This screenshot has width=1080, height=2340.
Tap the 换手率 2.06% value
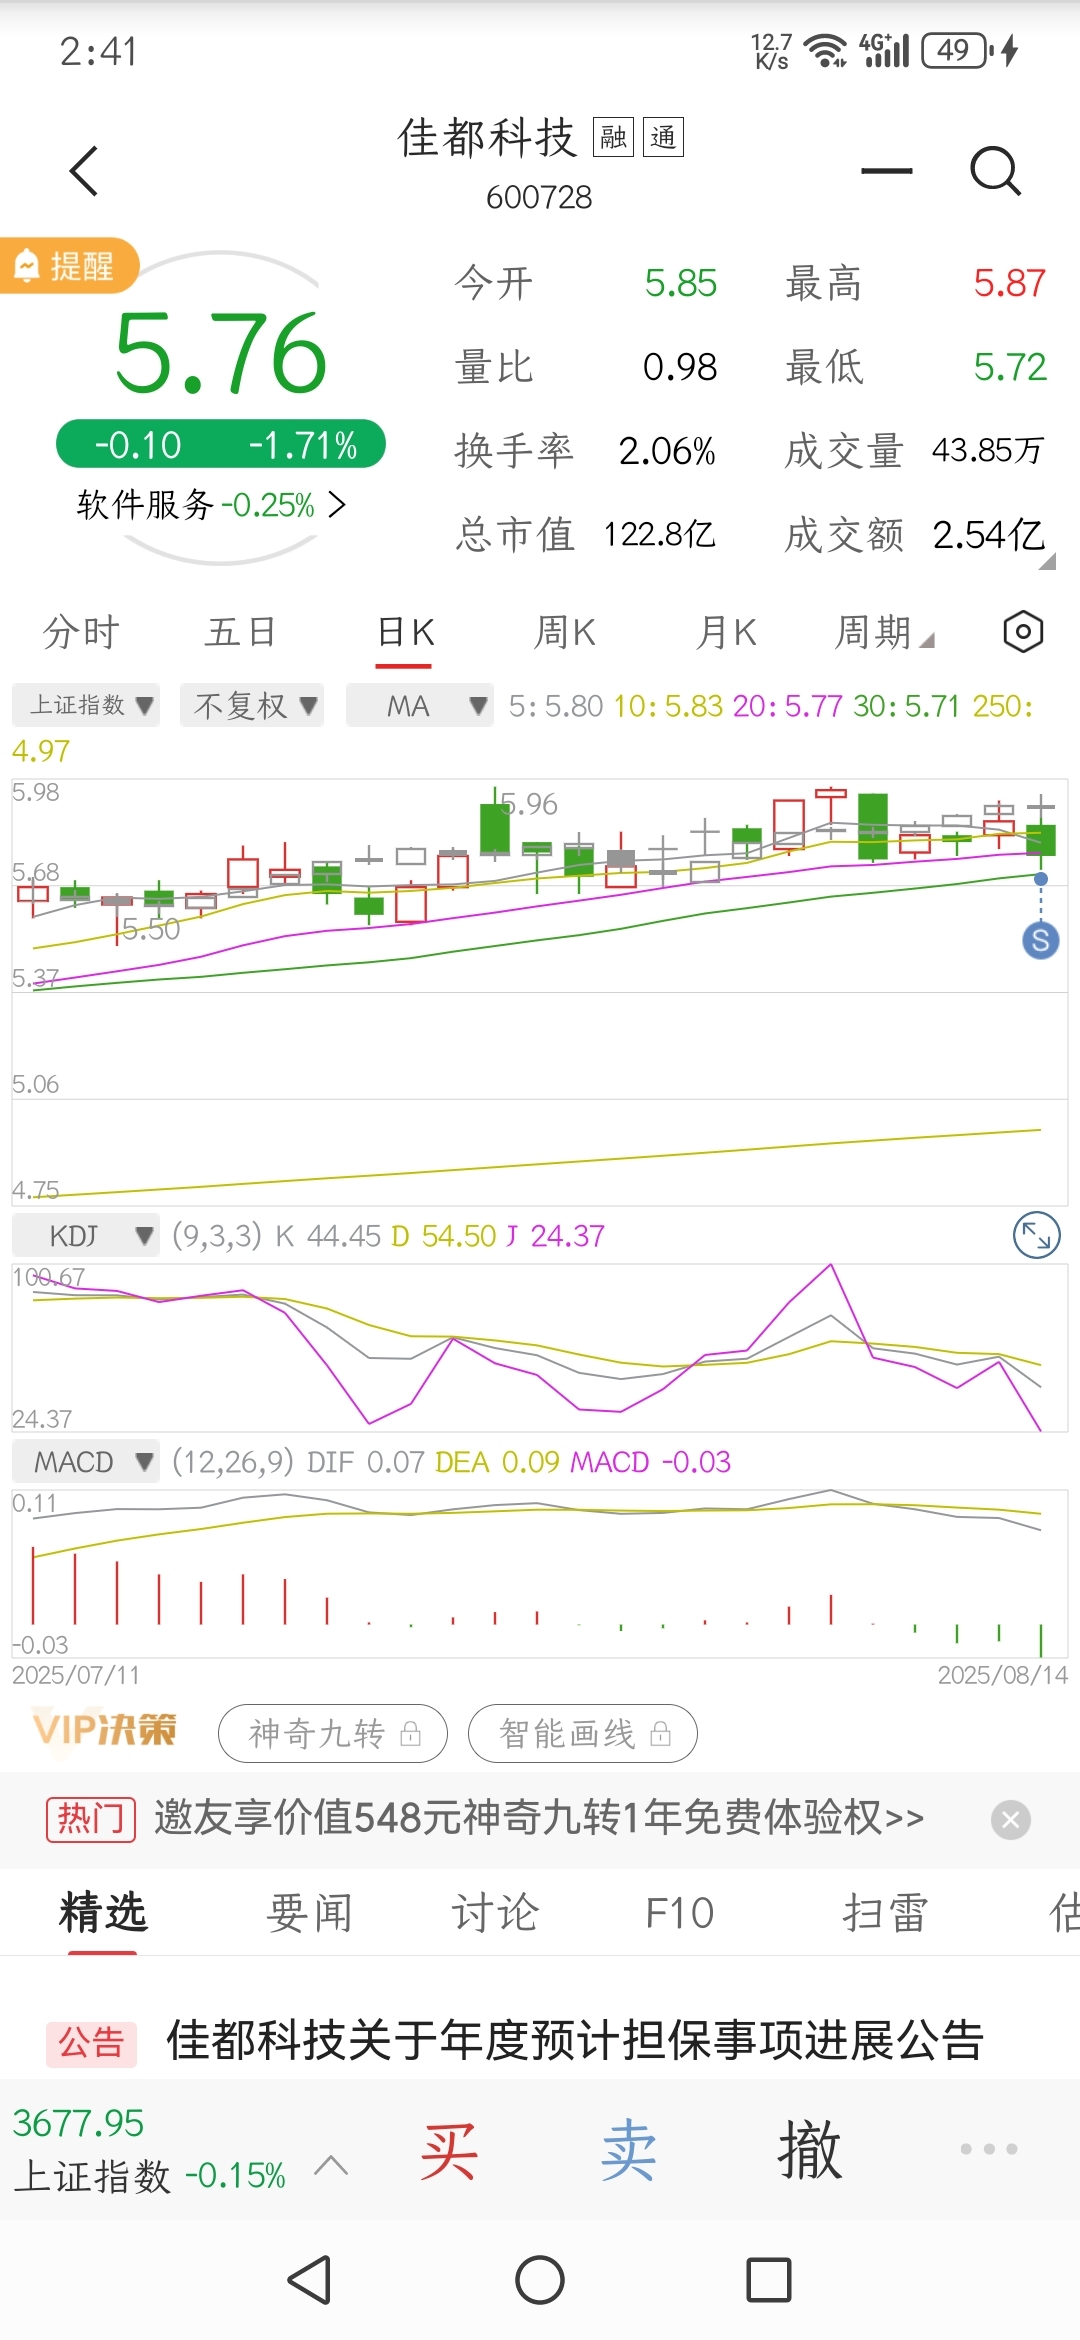click(x=667, y=451)
